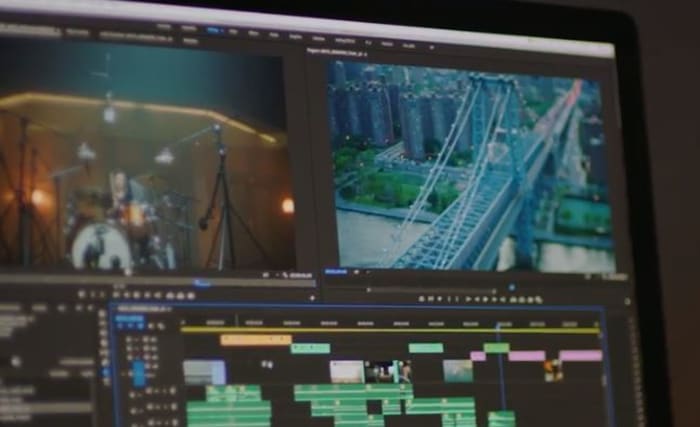Click the Source monitor drum kit preview
The image size is (700, 427).
(x=146, y=155)
